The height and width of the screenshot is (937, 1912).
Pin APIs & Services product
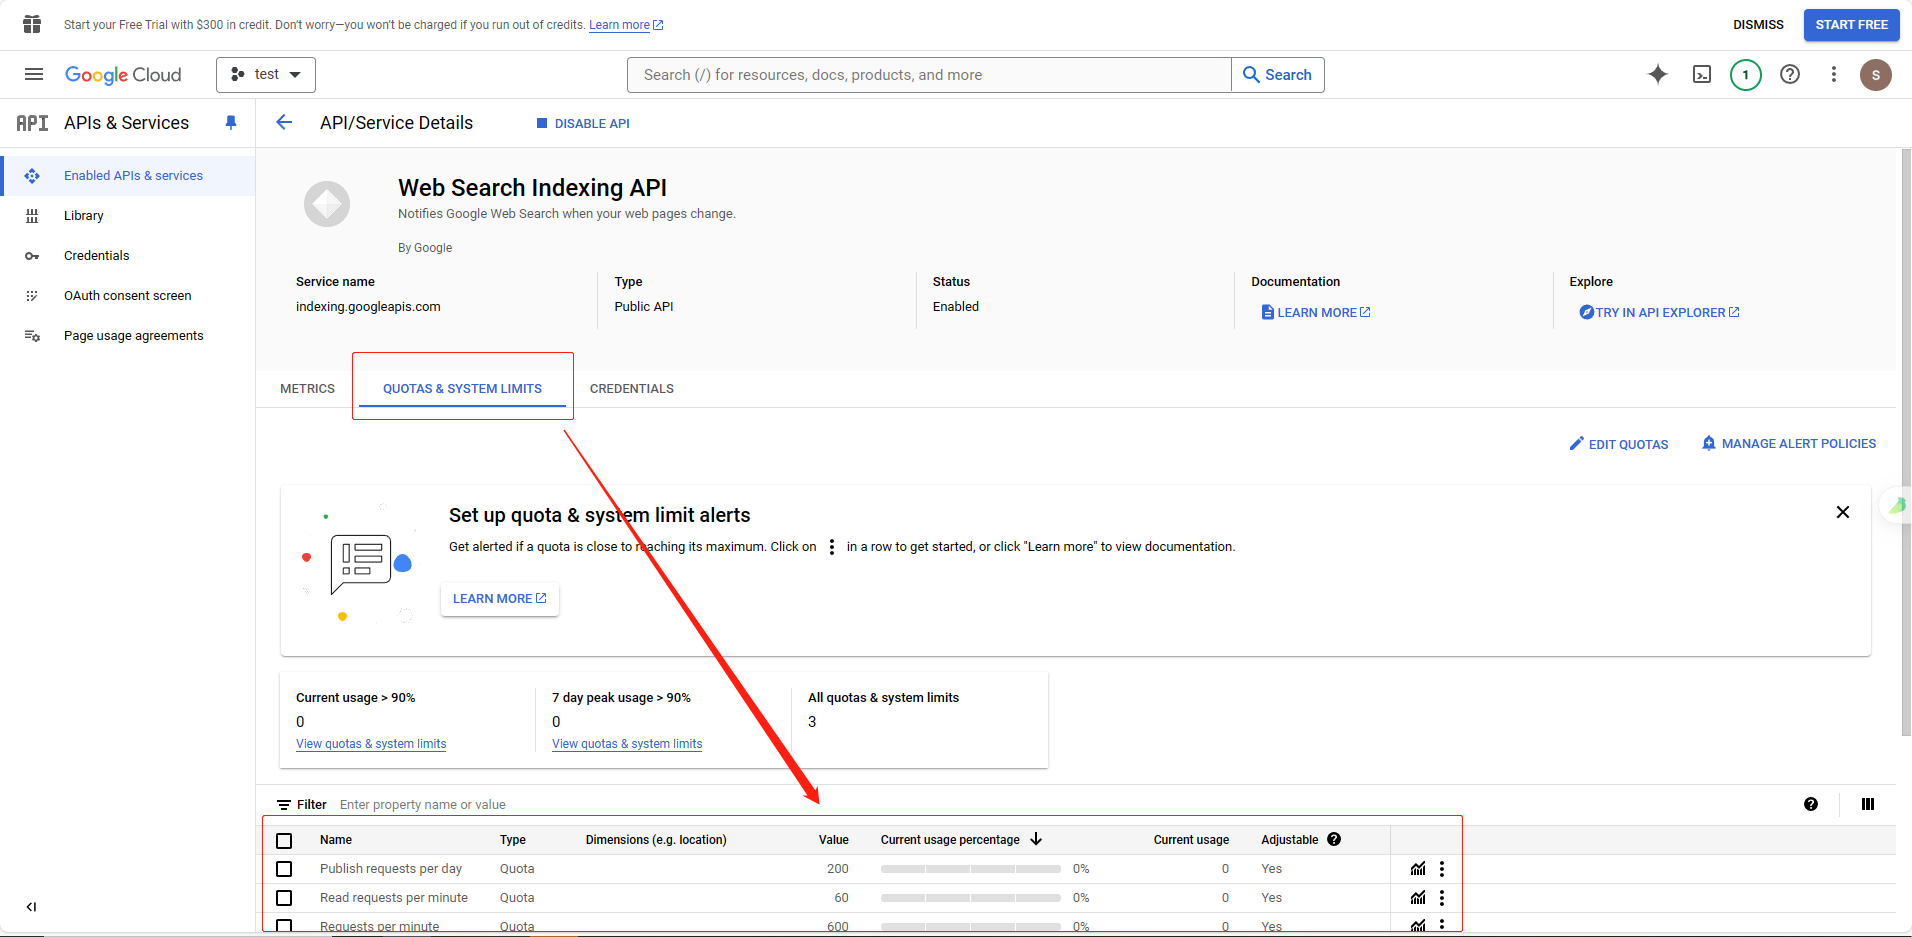click(231, 123)
